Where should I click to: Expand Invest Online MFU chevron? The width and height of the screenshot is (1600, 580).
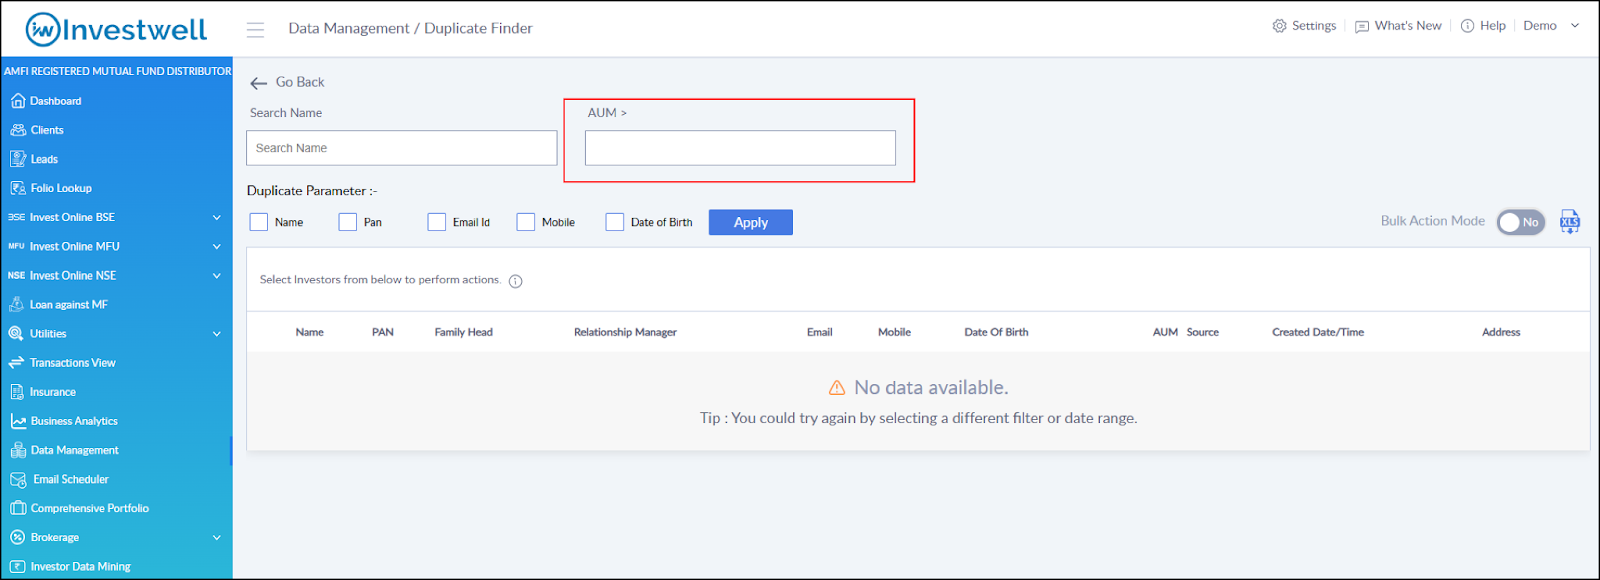point(217,246)
